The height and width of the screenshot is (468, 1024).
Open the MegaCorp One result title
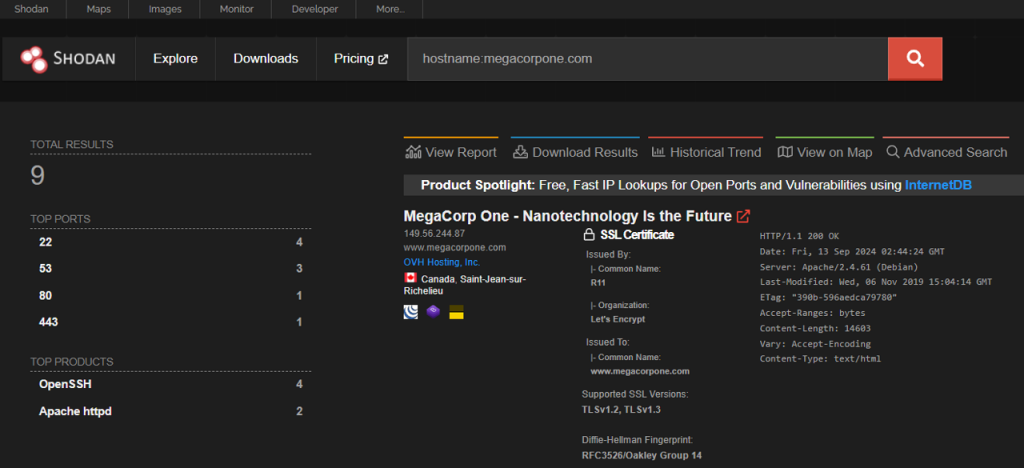[568, 216]
